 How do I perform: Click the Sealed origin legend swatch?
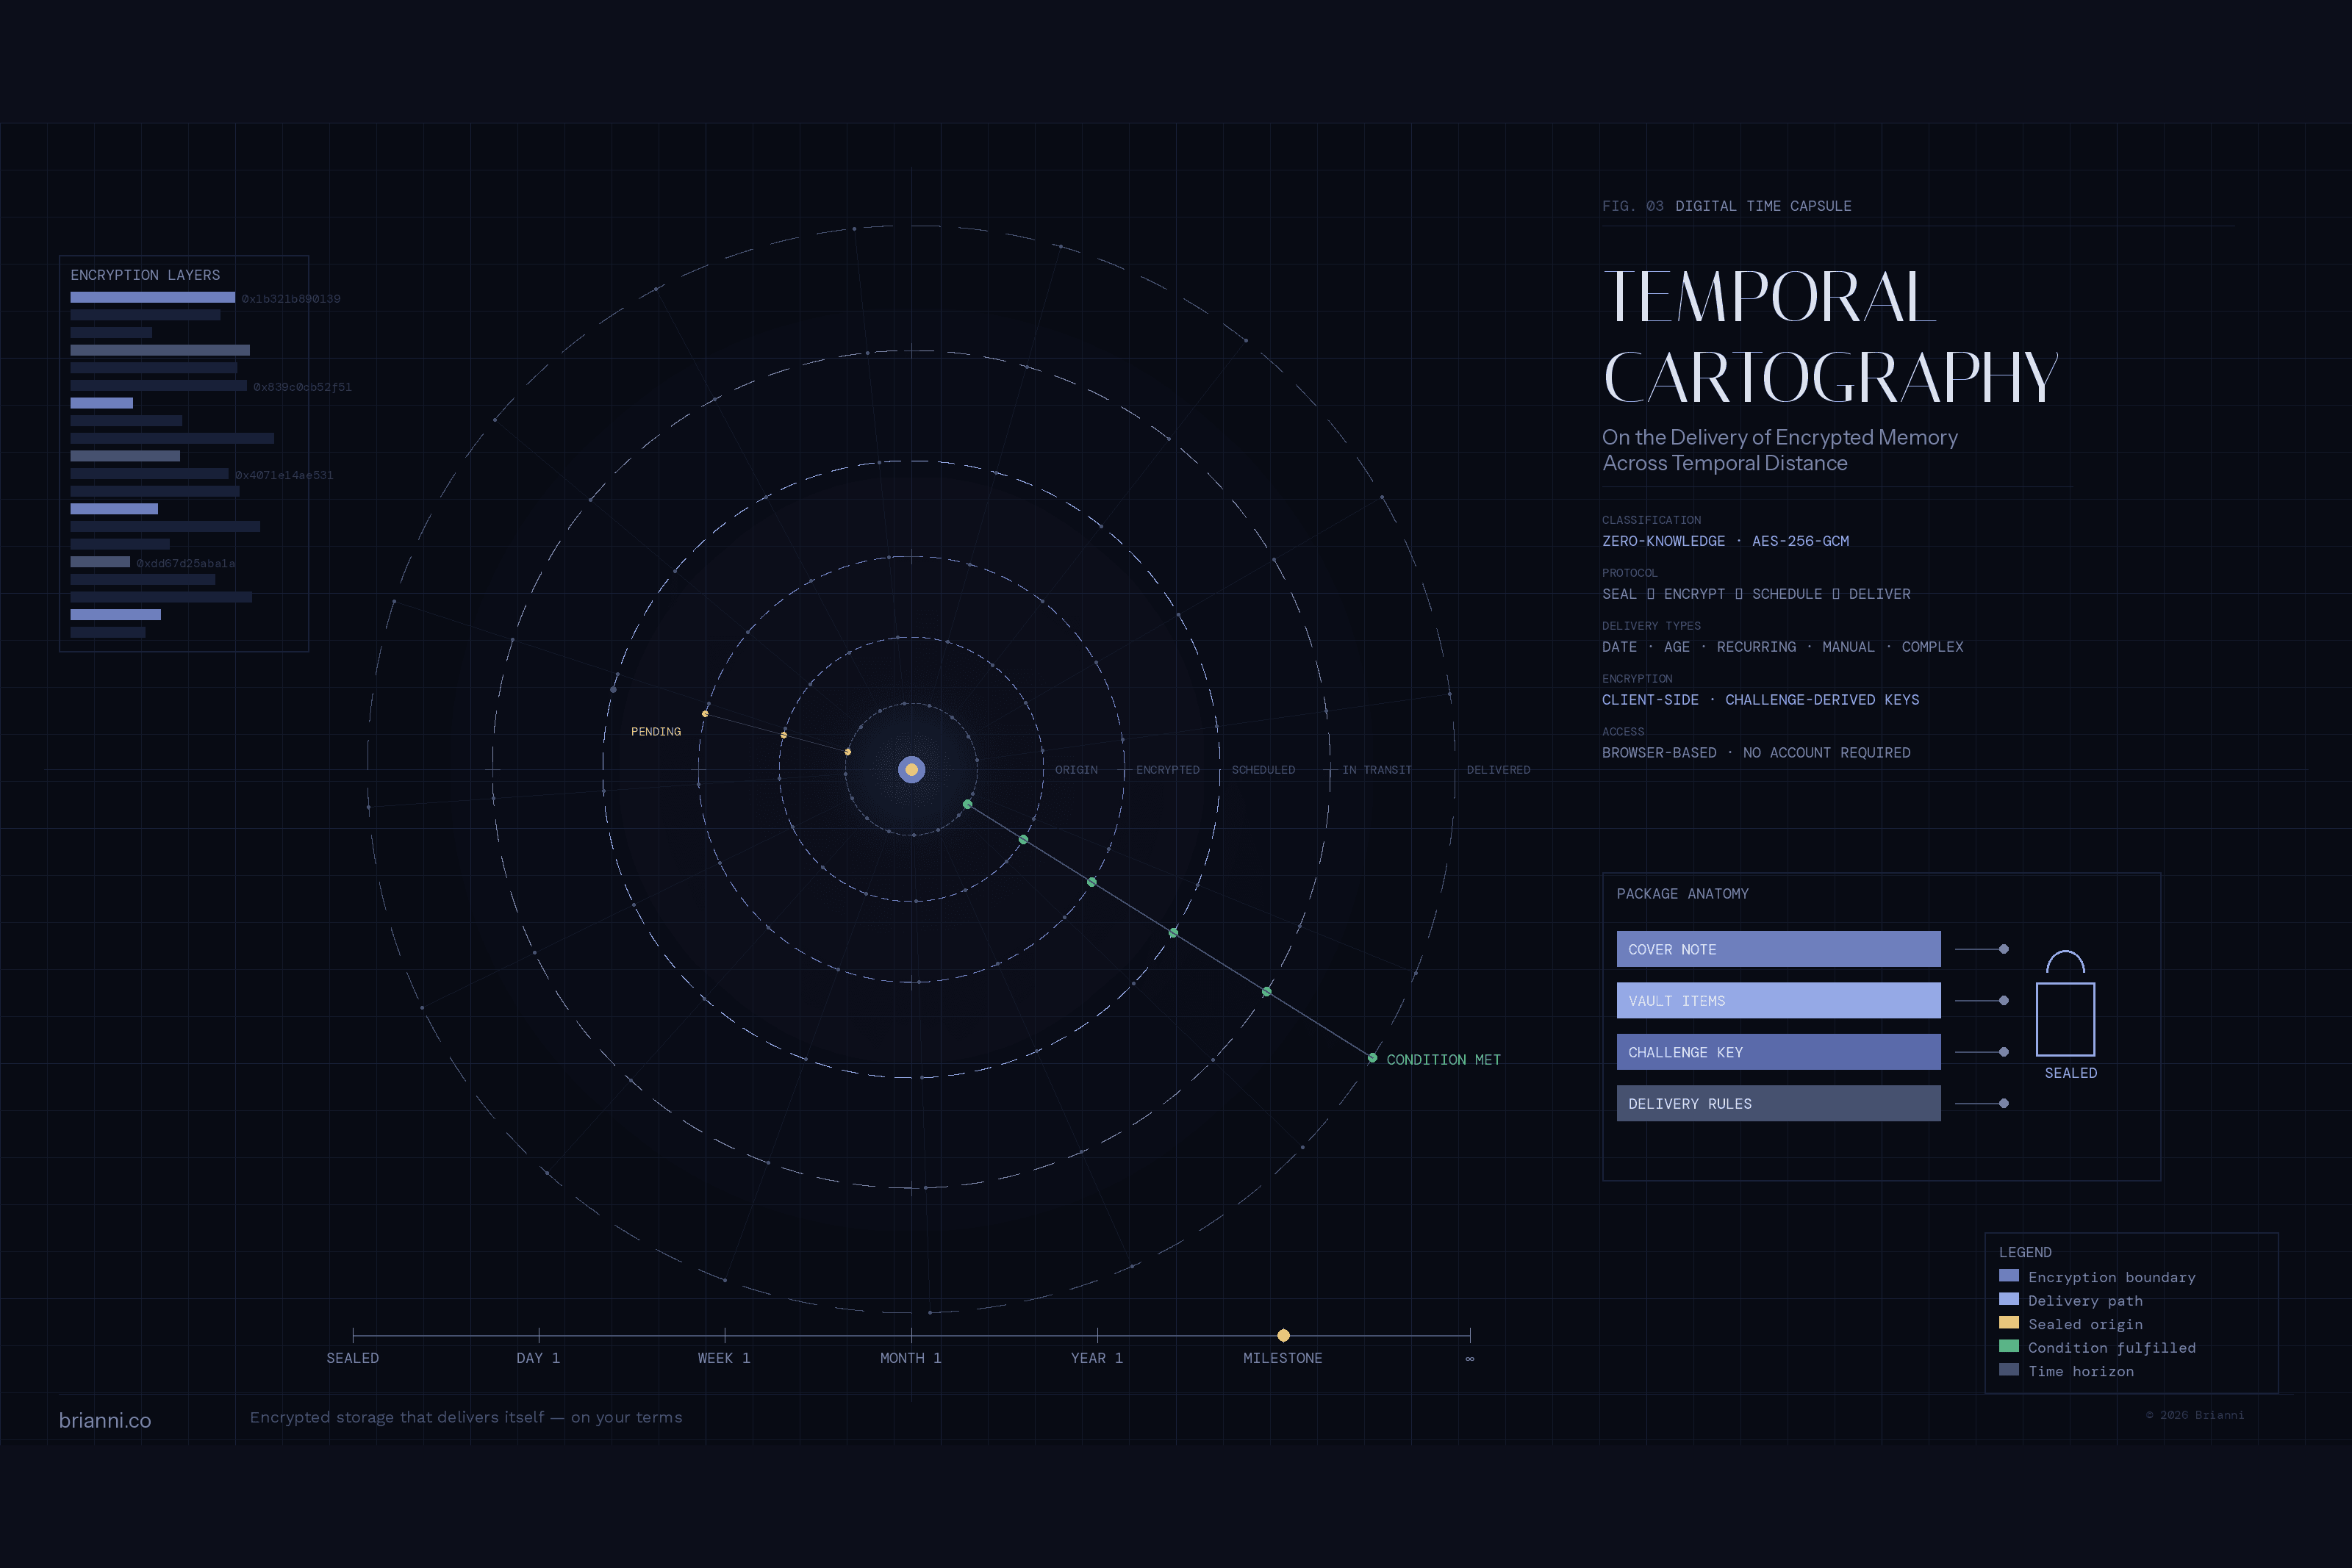2008,1322
